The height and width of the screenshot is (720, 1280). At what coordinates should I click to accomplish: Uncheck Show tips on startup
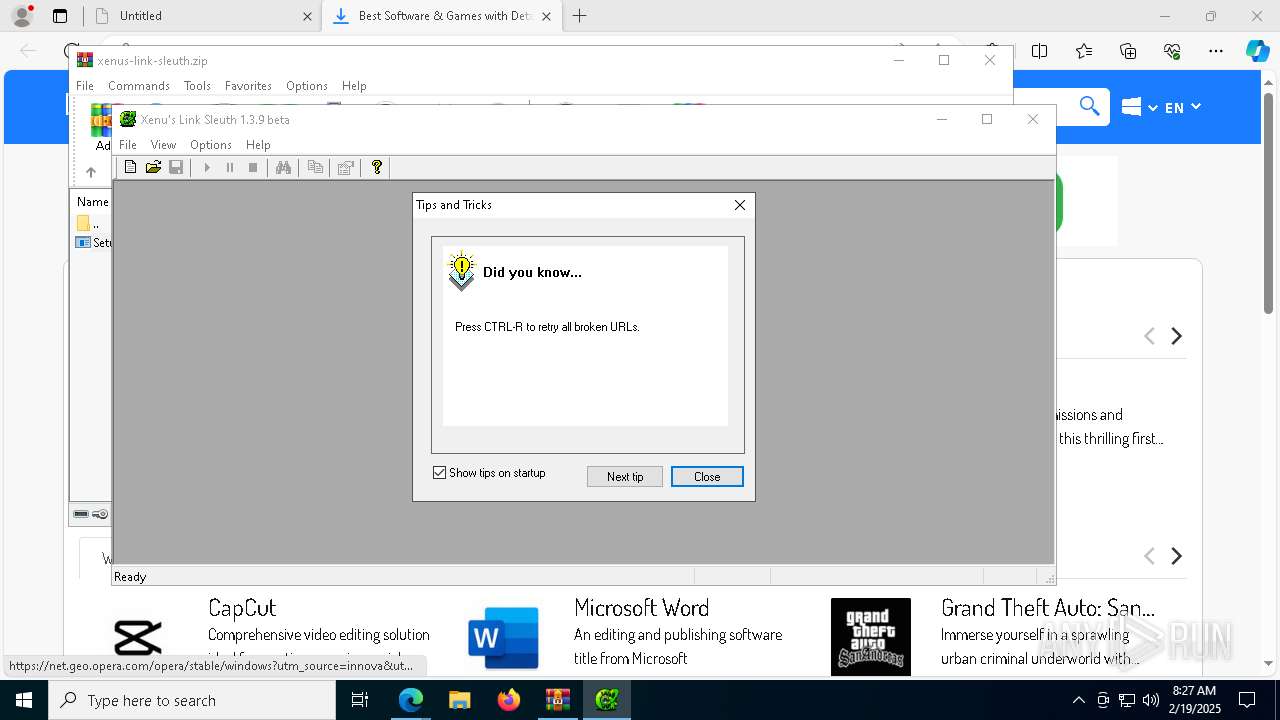point(439,473)
